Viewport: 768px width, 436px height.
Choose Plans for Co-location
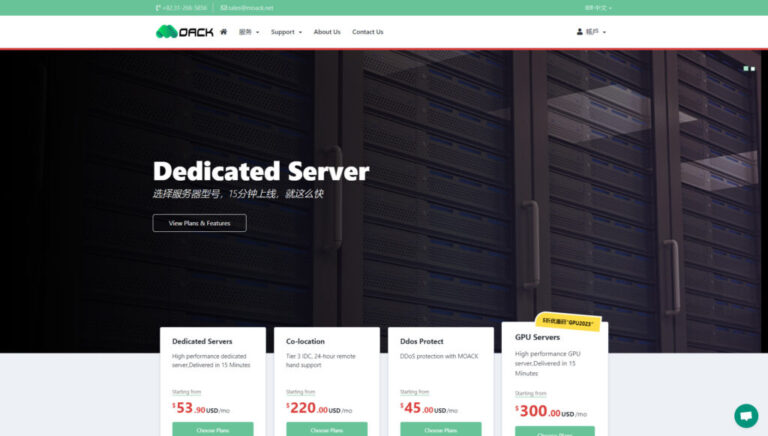tap(326, 430)
